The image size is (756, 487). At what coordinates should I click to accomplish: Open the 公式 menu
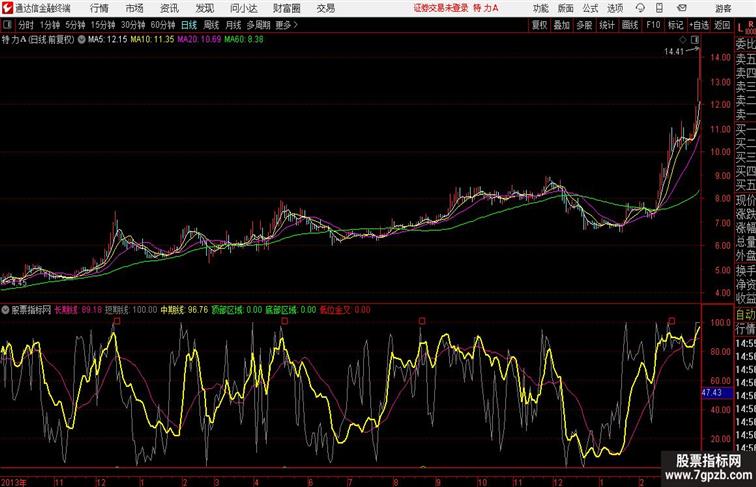point(590,8)
